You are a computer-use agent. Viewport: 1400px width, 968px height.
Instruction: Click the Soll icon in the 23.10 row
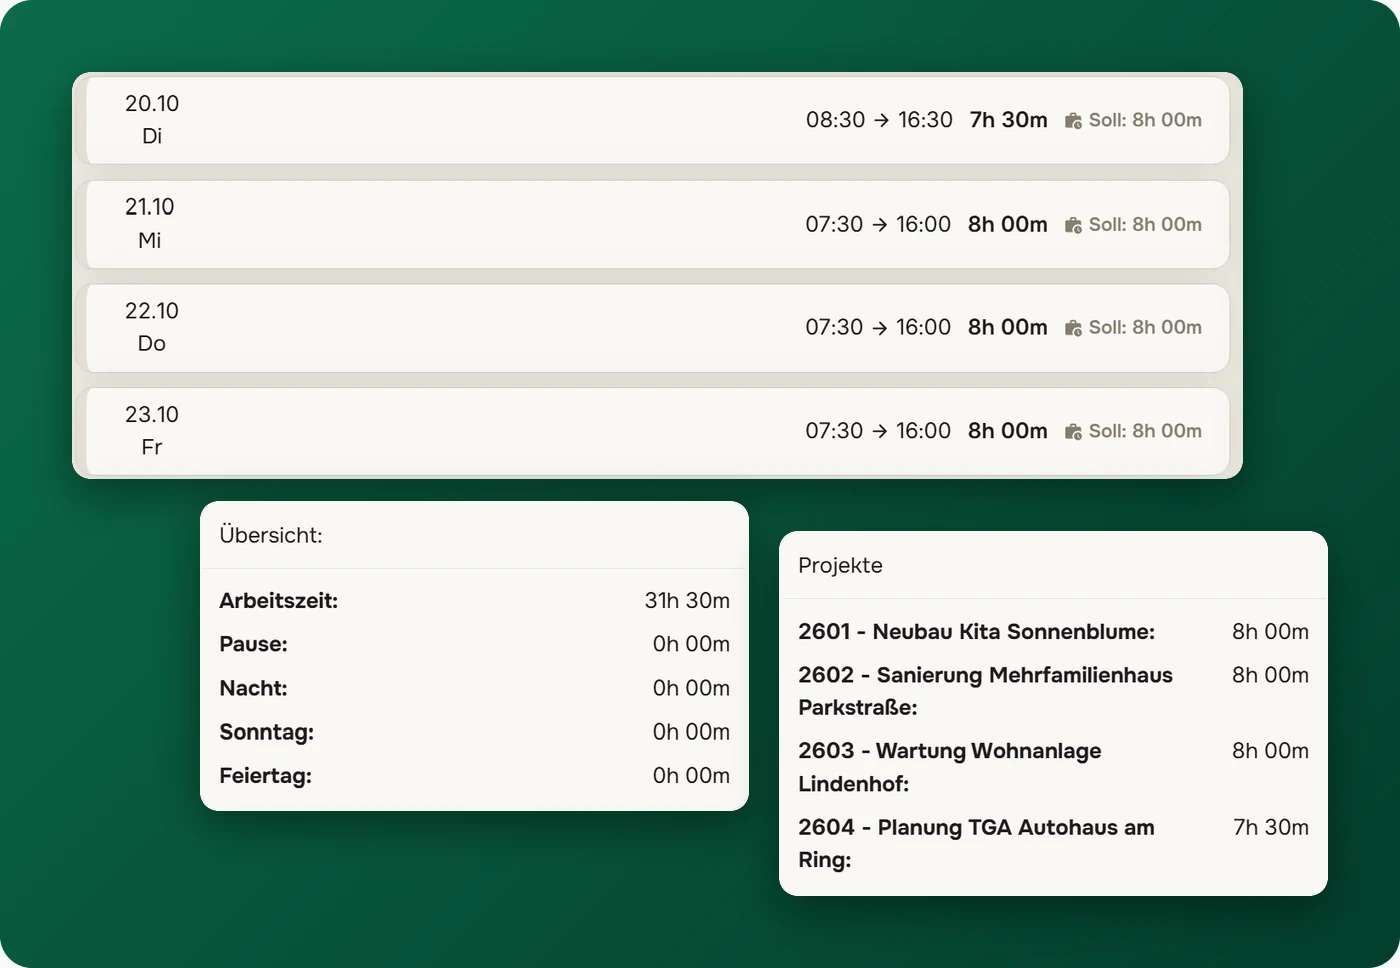[x=1073, y=432]
